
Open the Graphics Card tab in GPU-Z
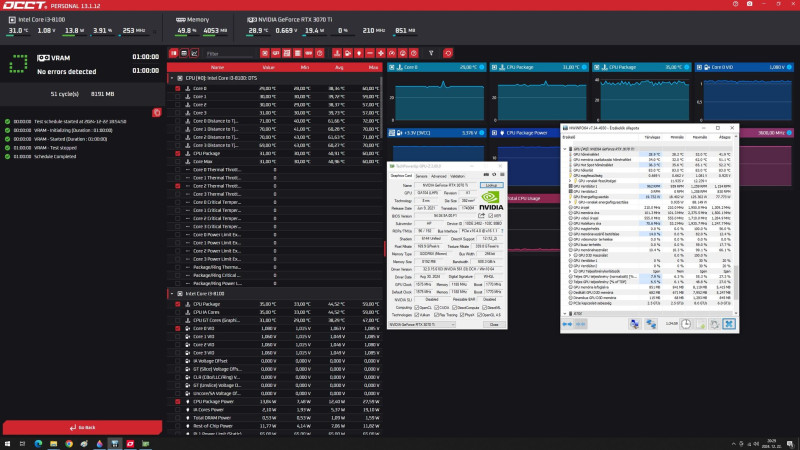coord(402,176)
